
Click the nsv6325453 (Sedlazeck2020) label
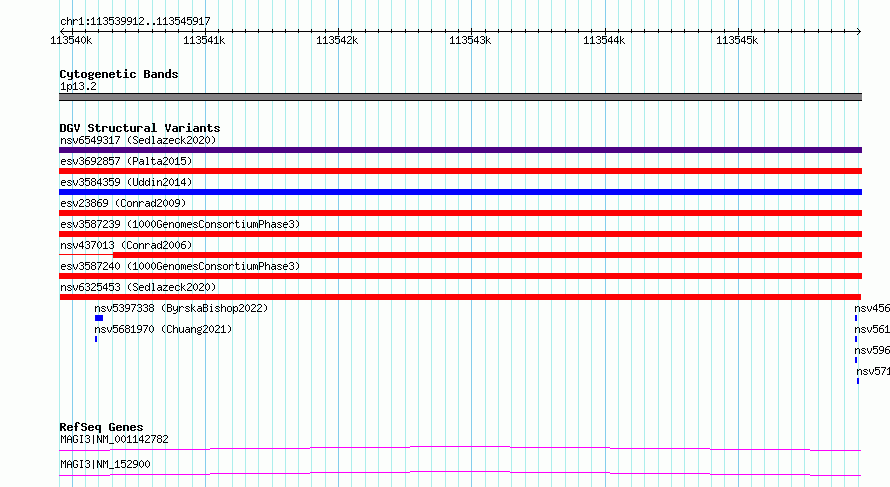(138, 287)
